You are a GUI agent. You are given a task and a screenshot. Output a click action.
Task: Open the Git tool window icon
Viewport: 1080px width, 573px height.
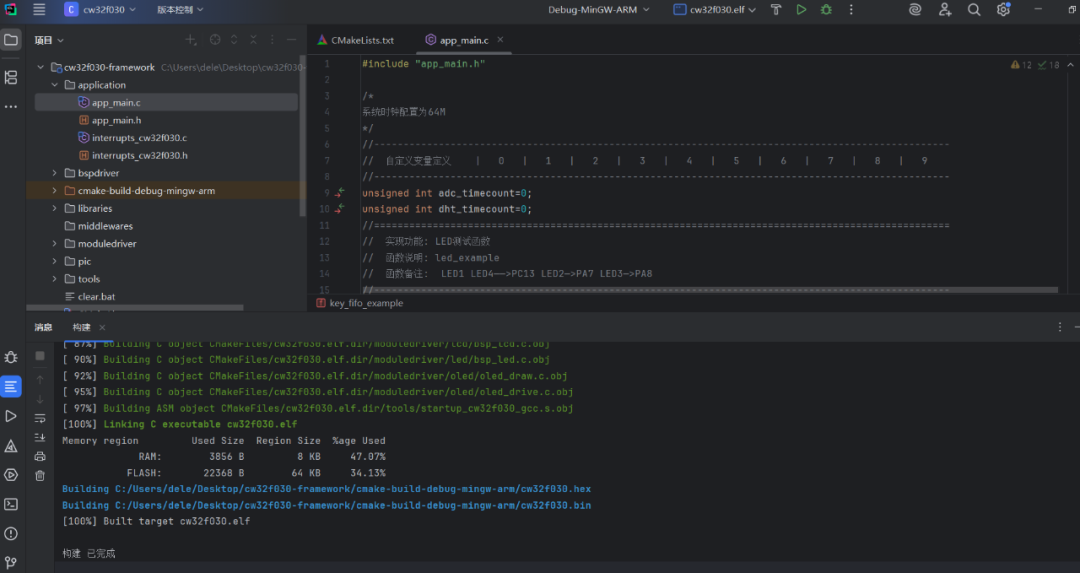pyautogui.click(x=11, y=562)
